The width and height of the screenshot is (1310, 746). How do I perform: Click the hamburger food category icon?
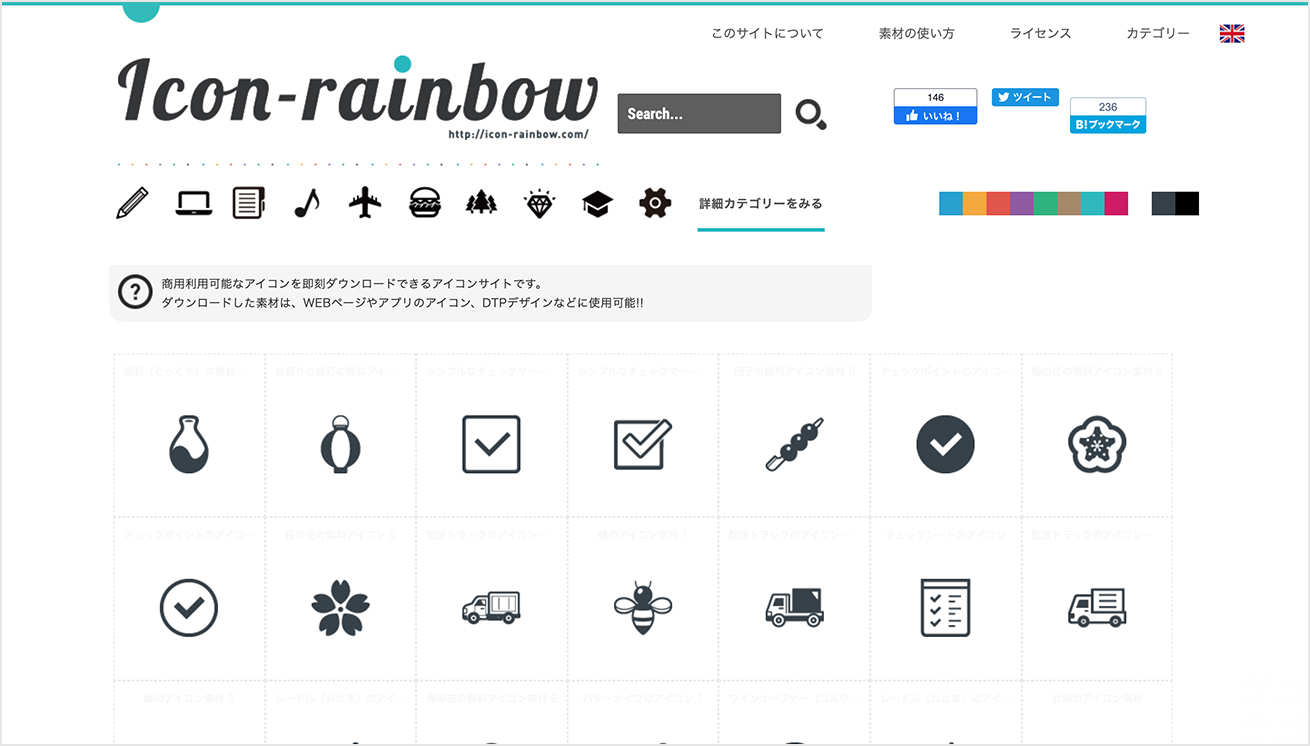coord(423,202)
